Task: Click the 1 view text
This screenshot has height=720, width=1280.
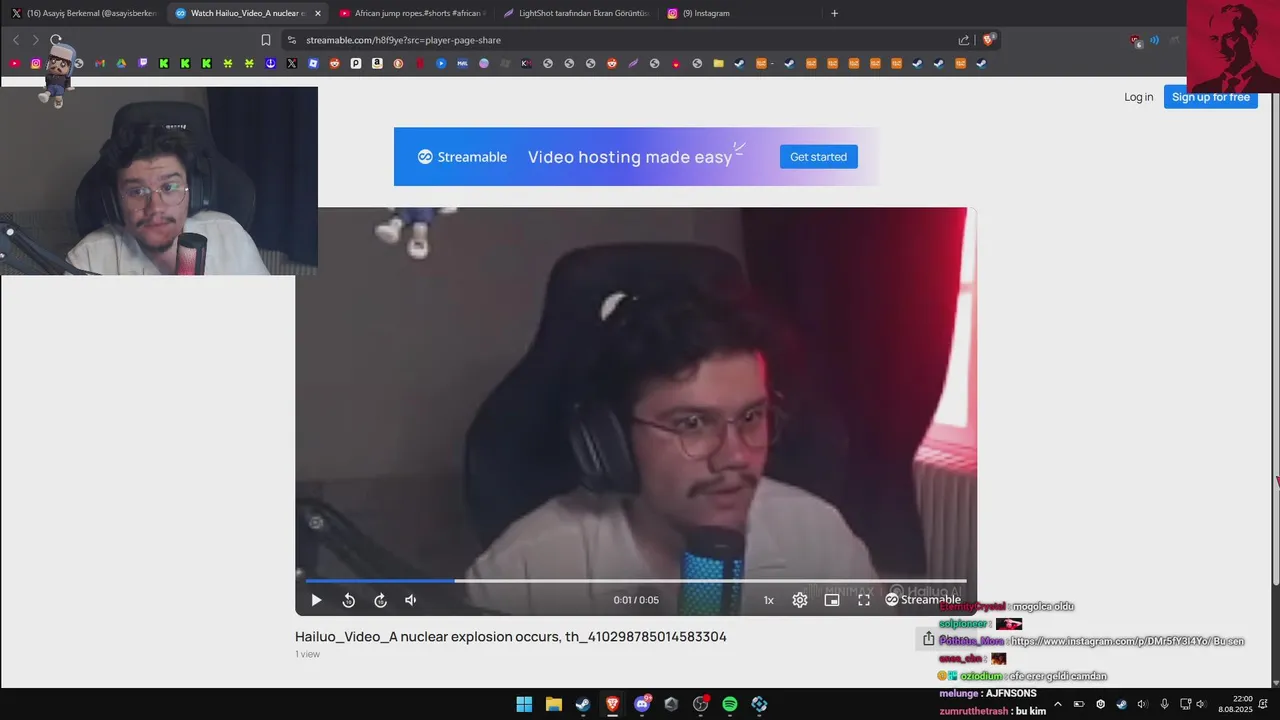Action: (307, 654)
